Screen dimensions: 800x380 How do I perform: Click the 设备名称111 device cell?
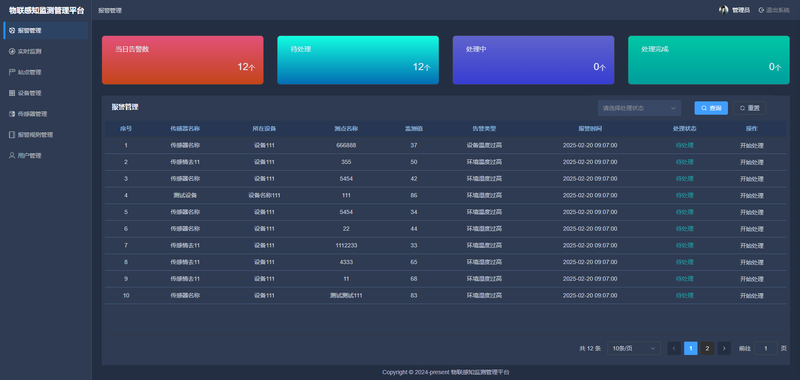(264, 195)
